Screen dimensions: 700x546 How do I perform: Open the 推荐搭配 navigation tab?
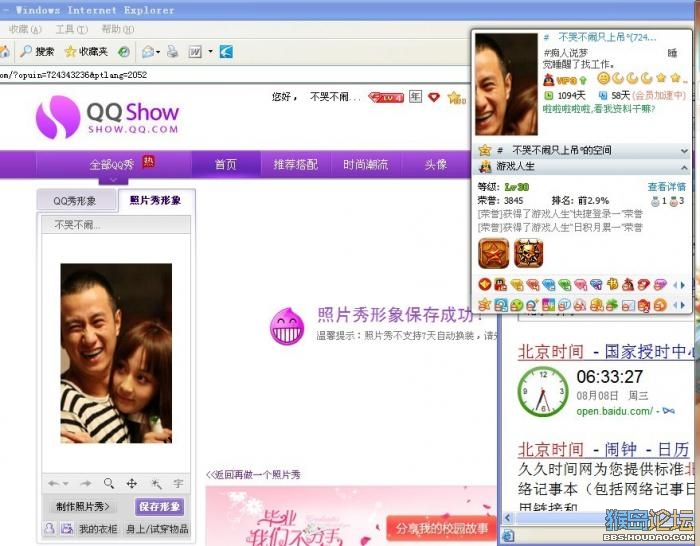pyautogui.click(x=296, y=164)
